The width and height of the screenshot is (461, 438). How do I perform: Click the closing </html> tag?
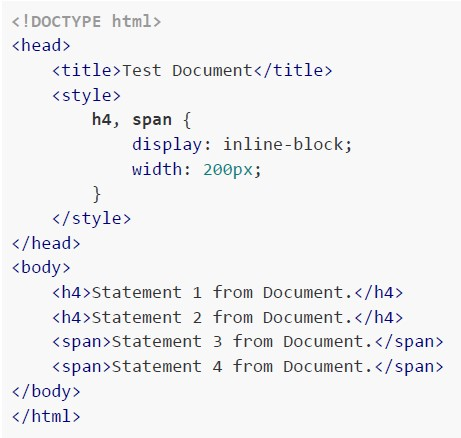click(x=46, y=416)
